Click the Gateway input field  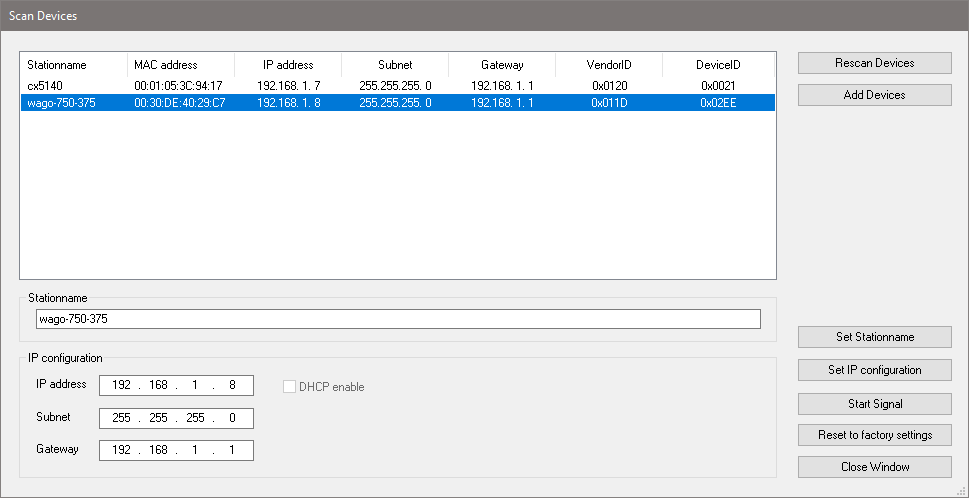tap(176, 450)
